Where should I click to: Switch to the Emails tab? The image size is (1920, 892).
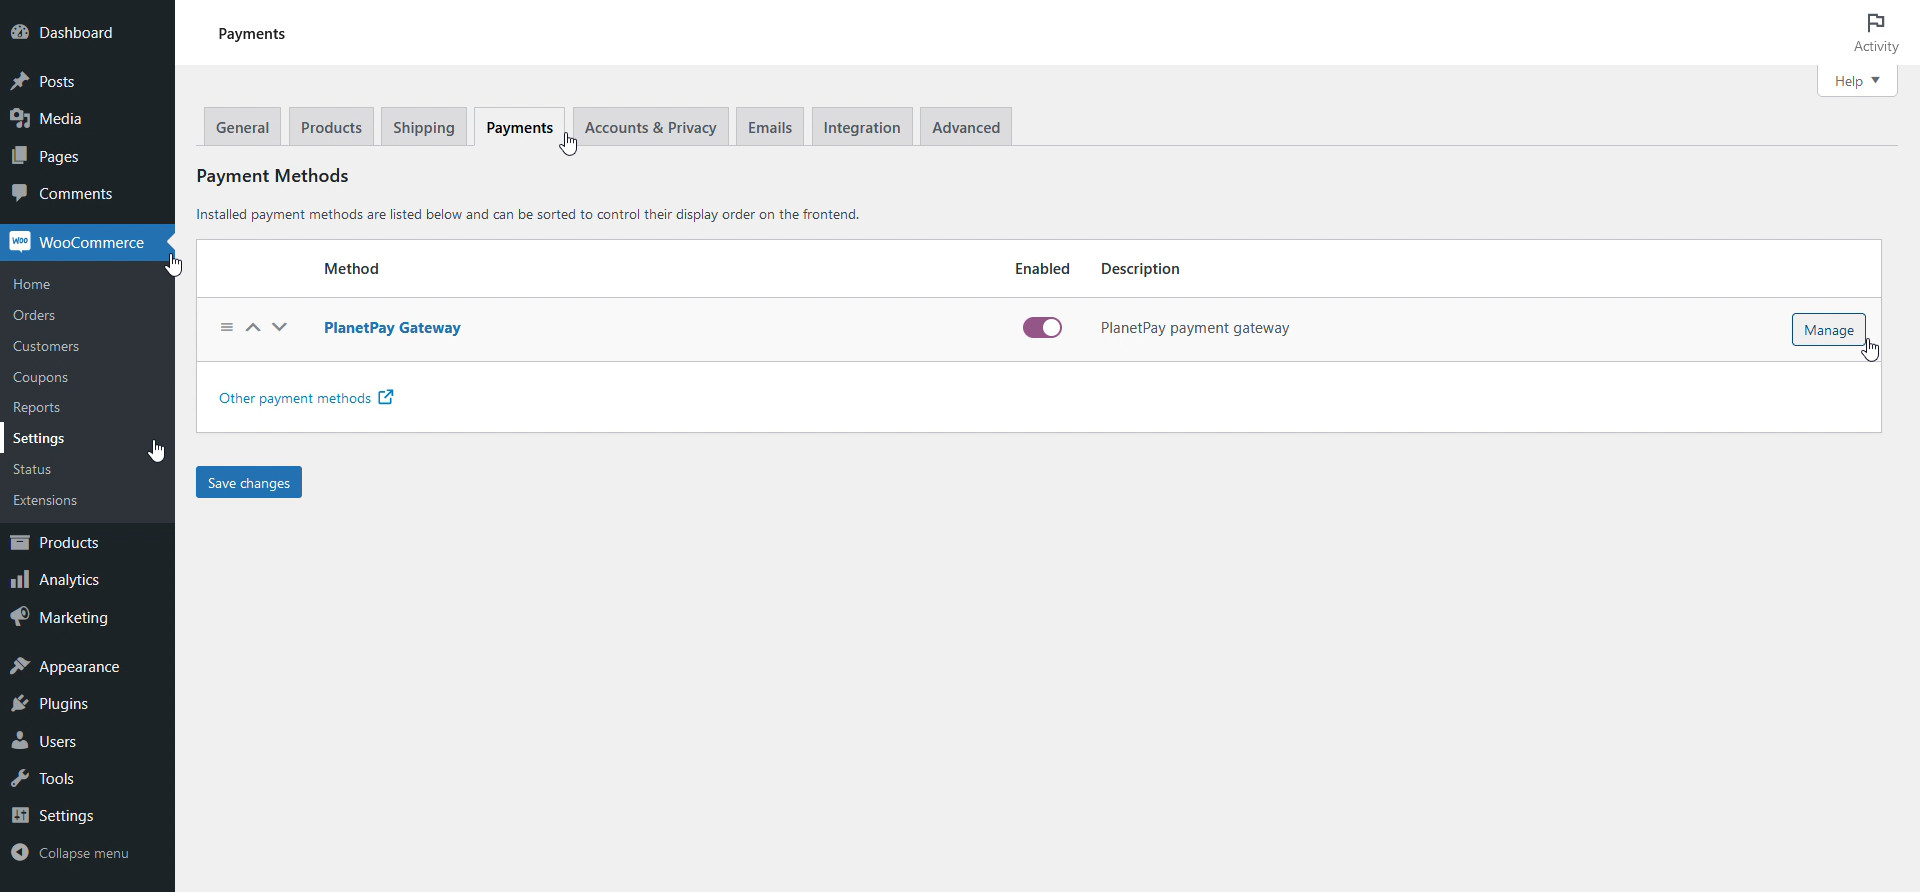[x=770, y=127]
